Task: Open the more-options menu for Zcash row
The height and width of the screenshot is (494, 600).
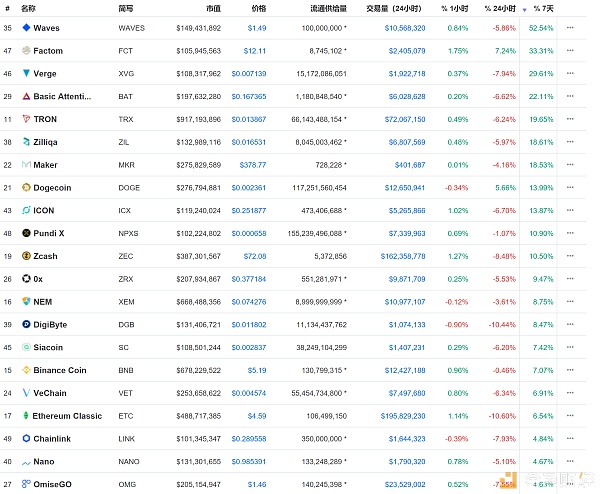Action: pyautogui.click(x=570, y=256)
